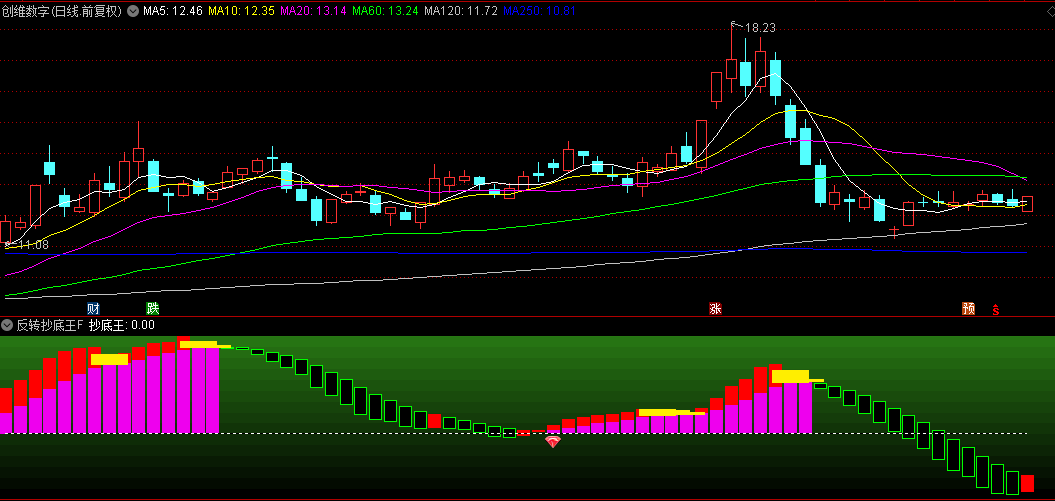This screenshot has height=501, width=1055.
Task: Click the 11.08 low price label
Action: coord(33,245)
